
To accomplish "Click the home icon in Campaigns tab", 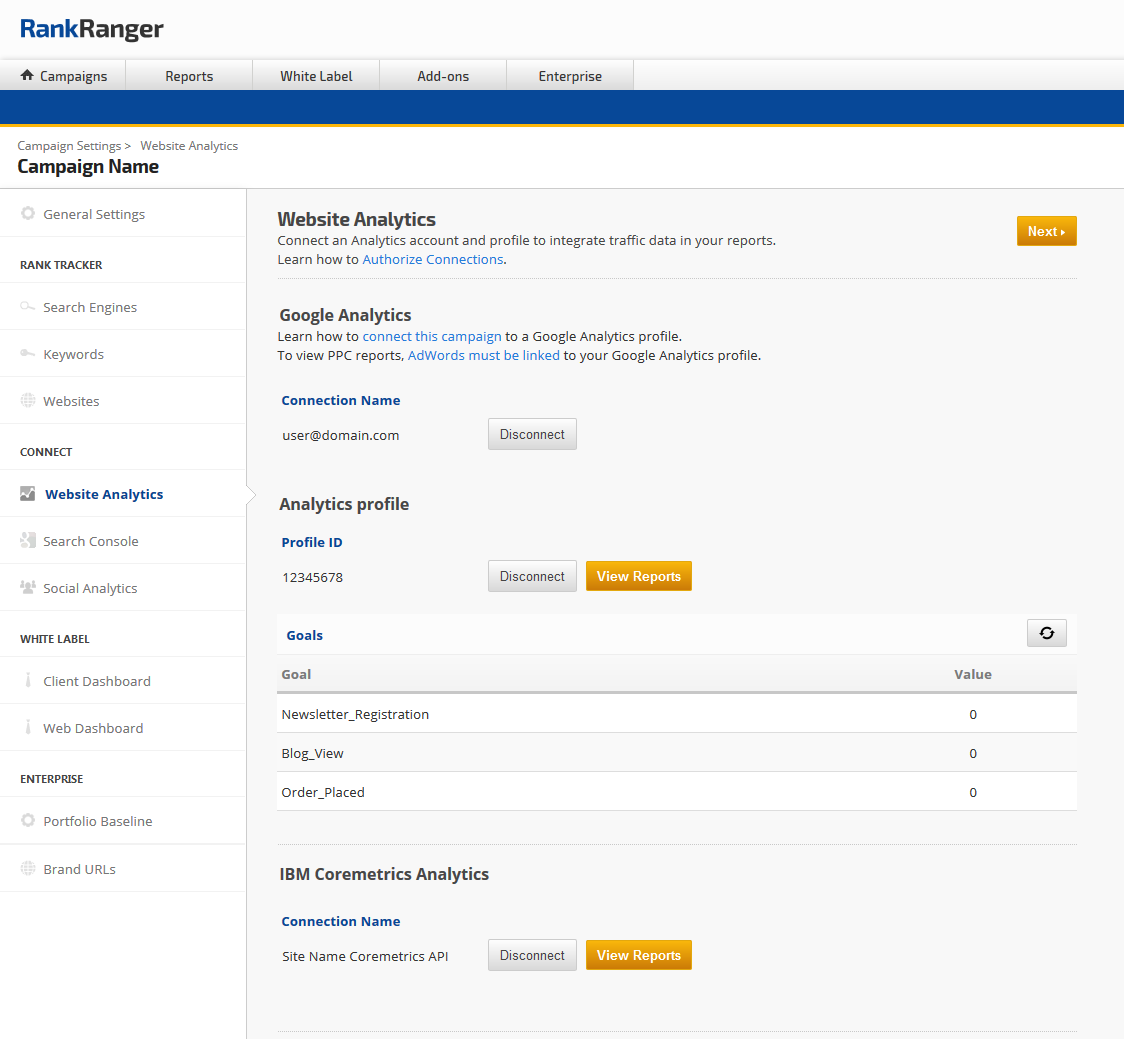I will (x=27, y=76).
